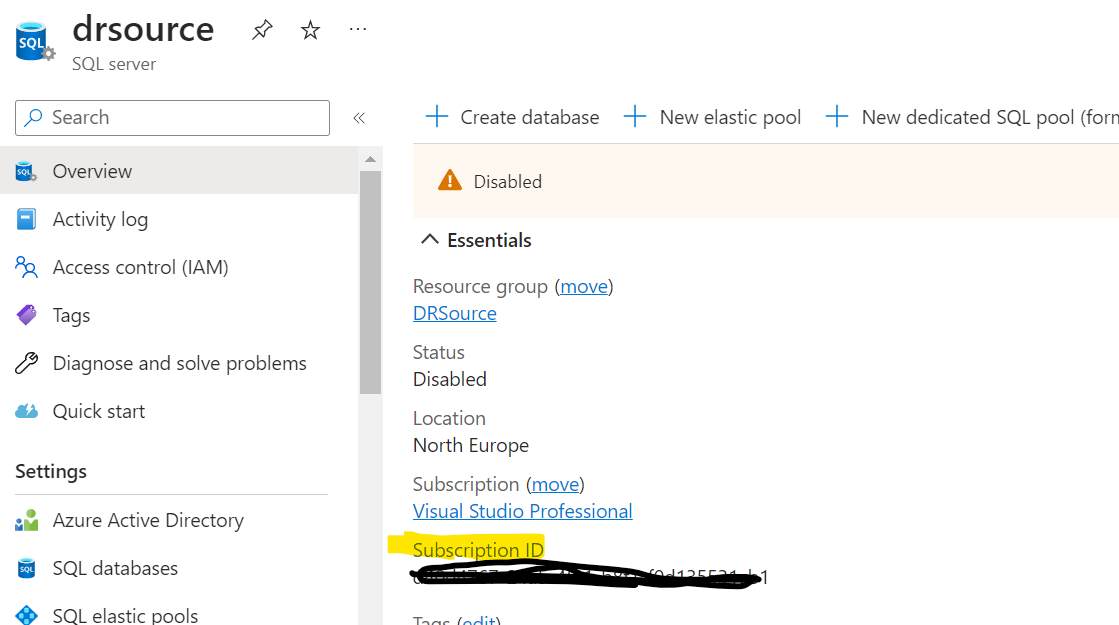Open the DRSource resource group link
This screenshot has width=1119, height=625.
(455, 313)
